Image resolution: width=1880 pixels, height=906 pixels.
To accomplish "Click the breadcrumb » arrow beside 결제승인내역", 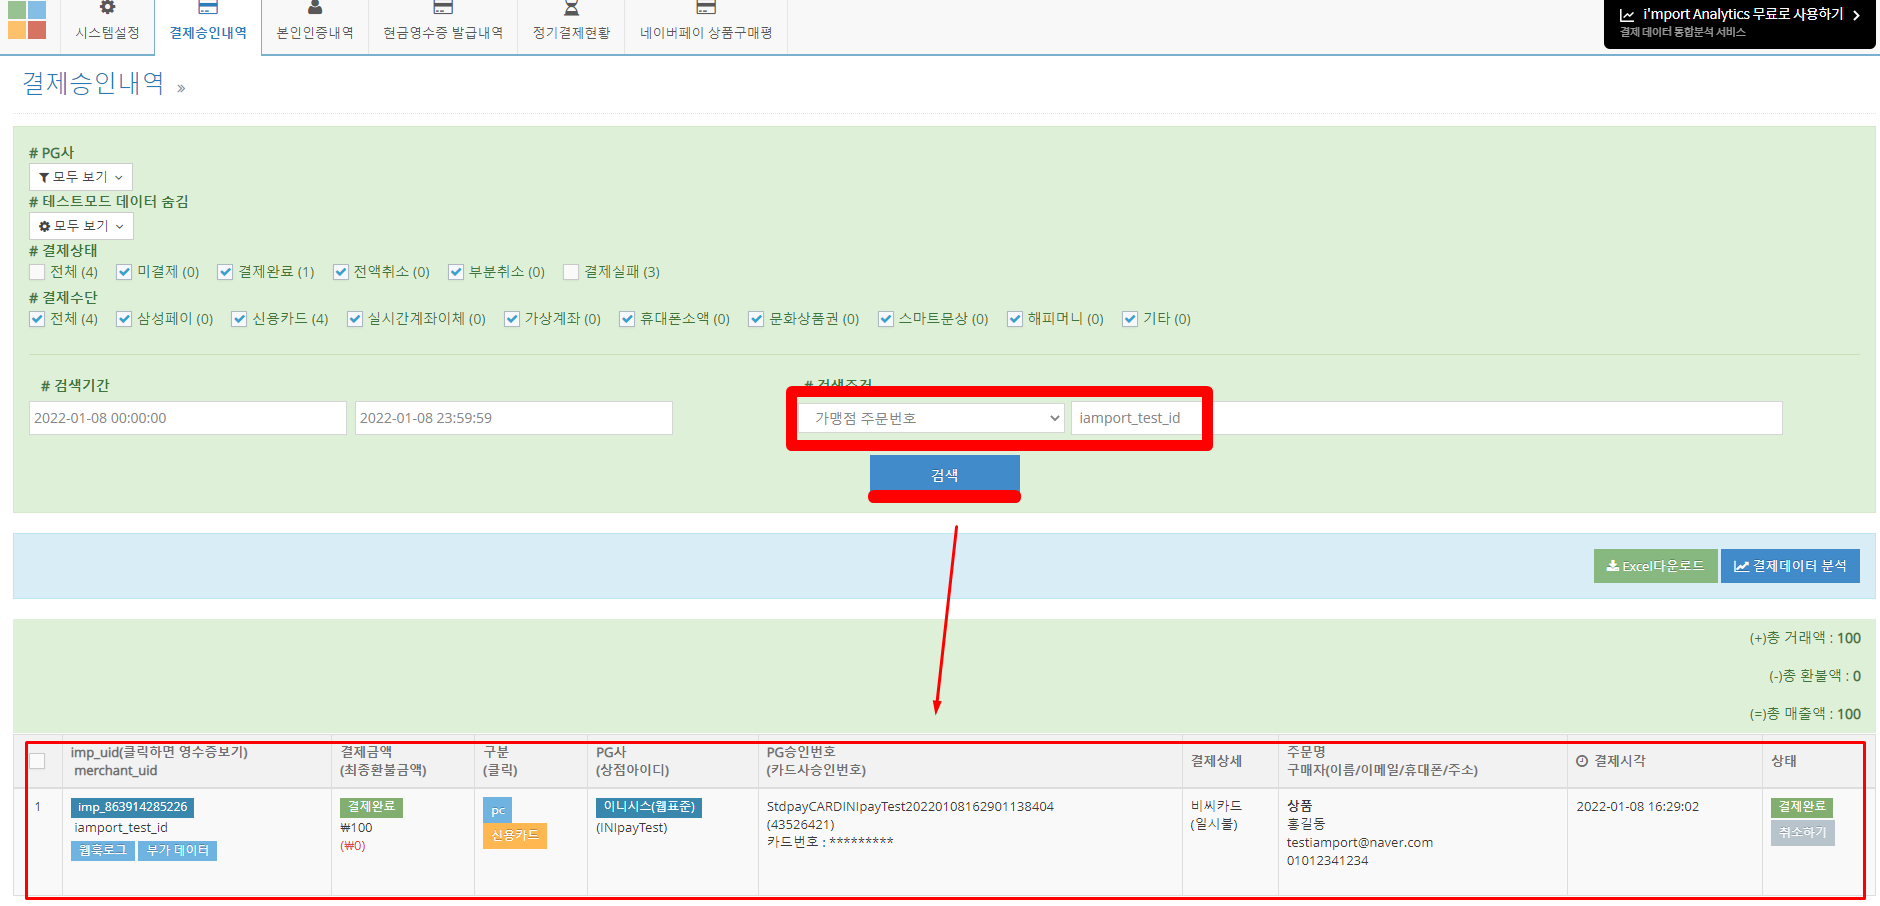I will click(181, 88).
